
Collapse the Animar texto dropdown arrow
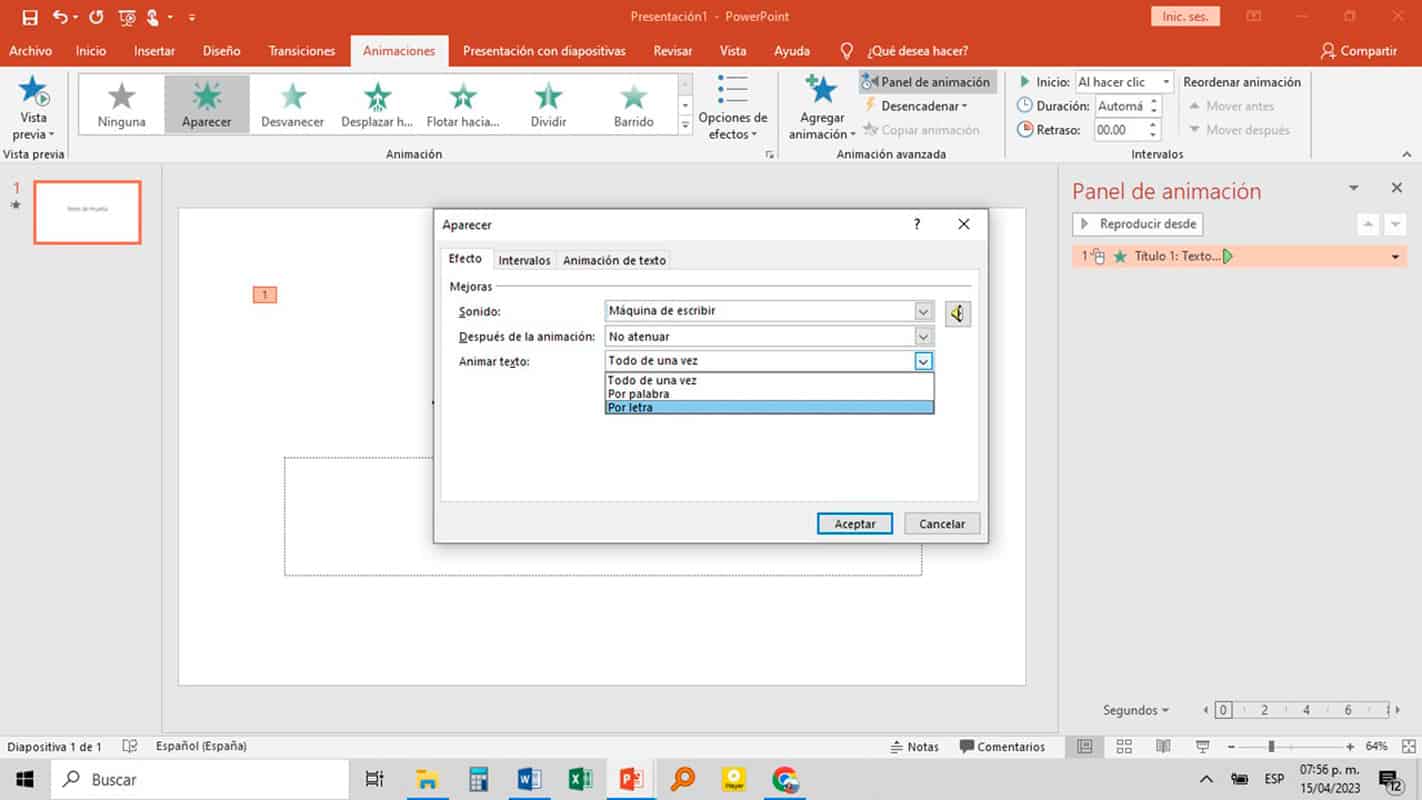(x=924, y=362)
